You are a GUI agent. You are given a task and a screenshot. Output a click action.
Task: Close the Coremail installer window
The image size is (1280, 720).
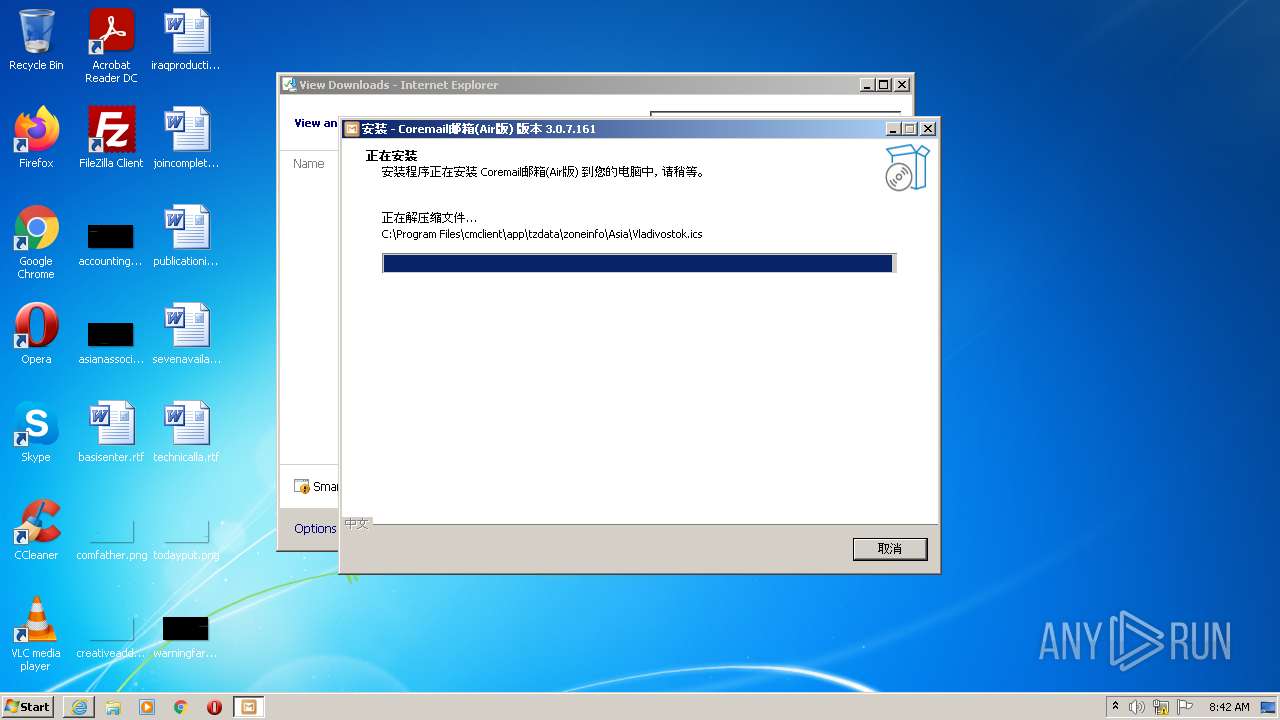[928, 129]
